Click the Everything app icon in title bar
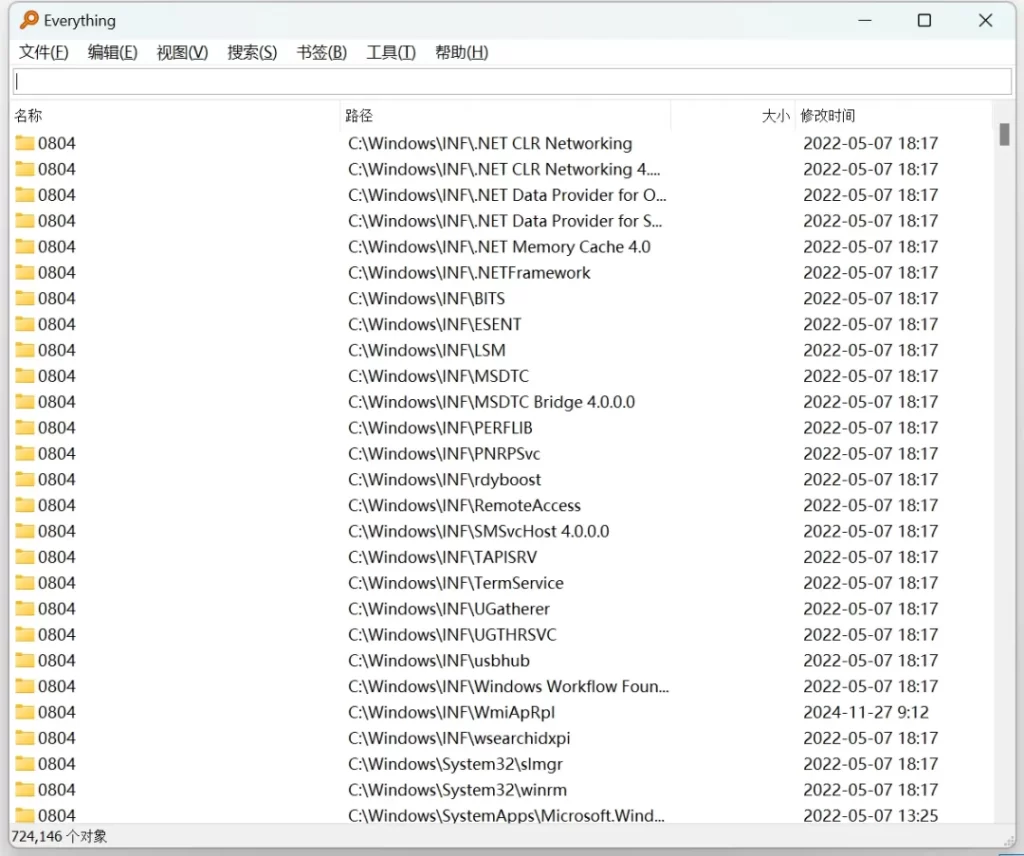Viewport: 1024px width, 856px height. [29, 20]
